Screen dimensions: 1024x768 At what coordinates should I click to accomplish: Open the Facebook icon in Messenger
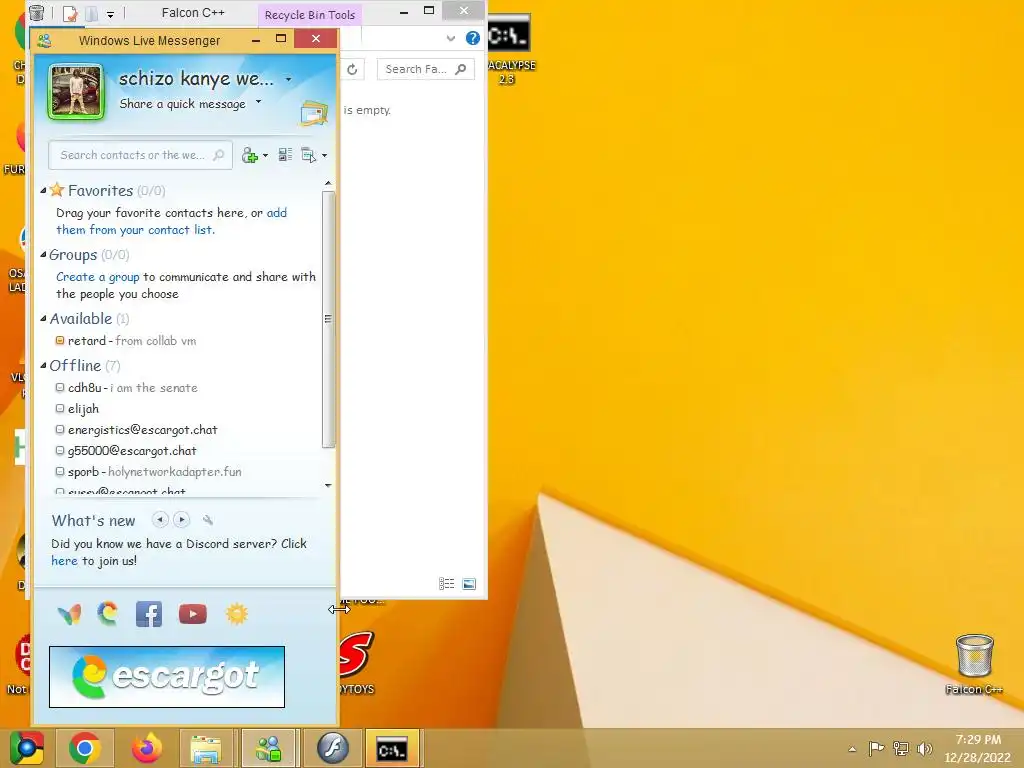(x=149, y=615)
